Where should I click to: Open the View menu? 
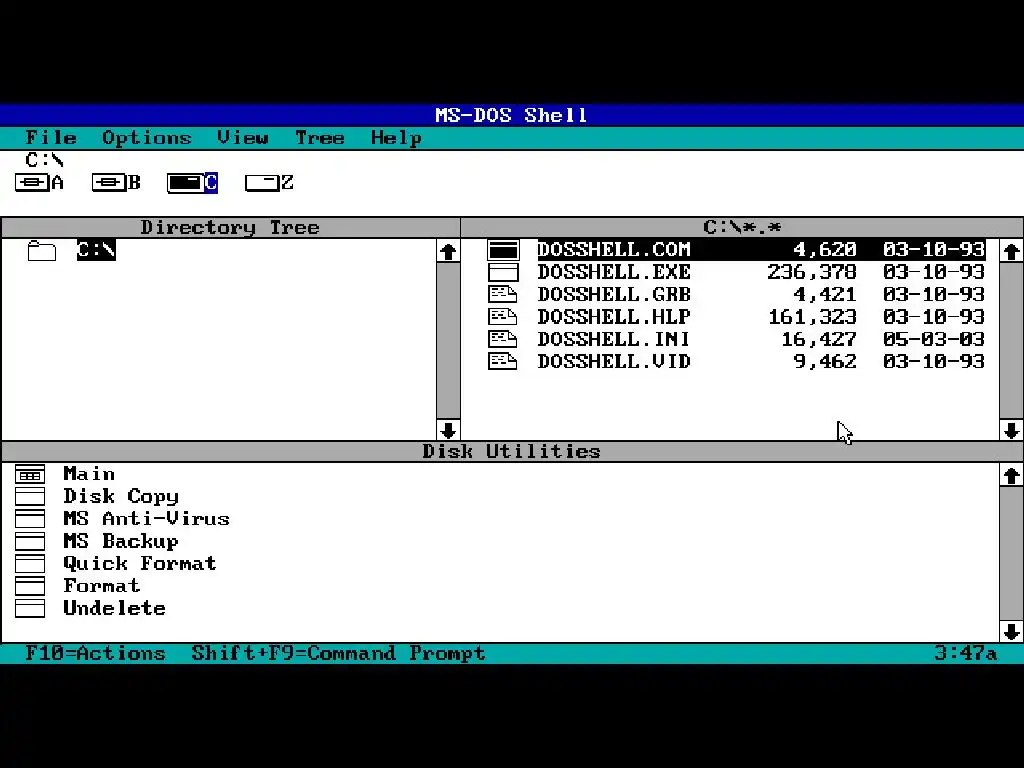[243, 138]
